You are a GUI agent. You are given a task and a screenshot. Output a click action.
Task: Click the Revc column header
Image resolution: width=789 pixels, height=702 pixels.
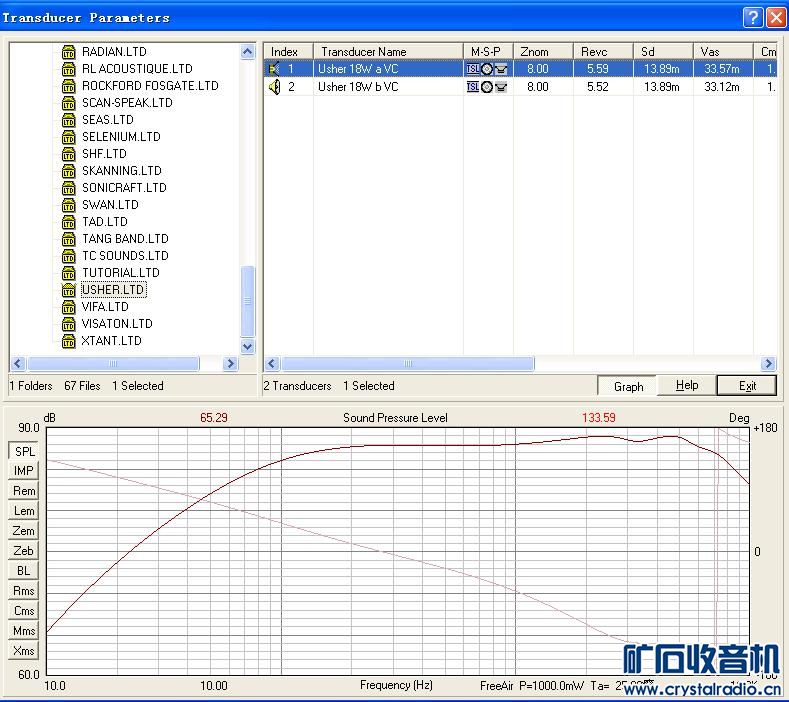(603, 52)
